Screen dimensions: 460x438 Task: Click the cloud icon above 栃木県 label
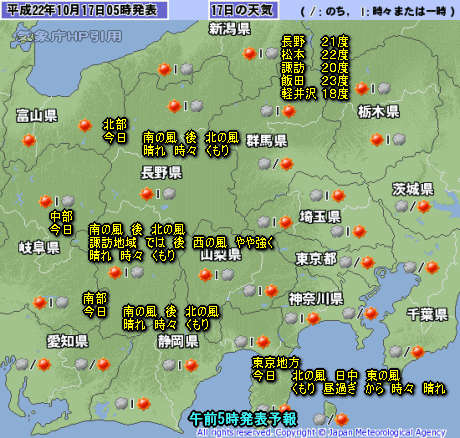coord(384,88)
